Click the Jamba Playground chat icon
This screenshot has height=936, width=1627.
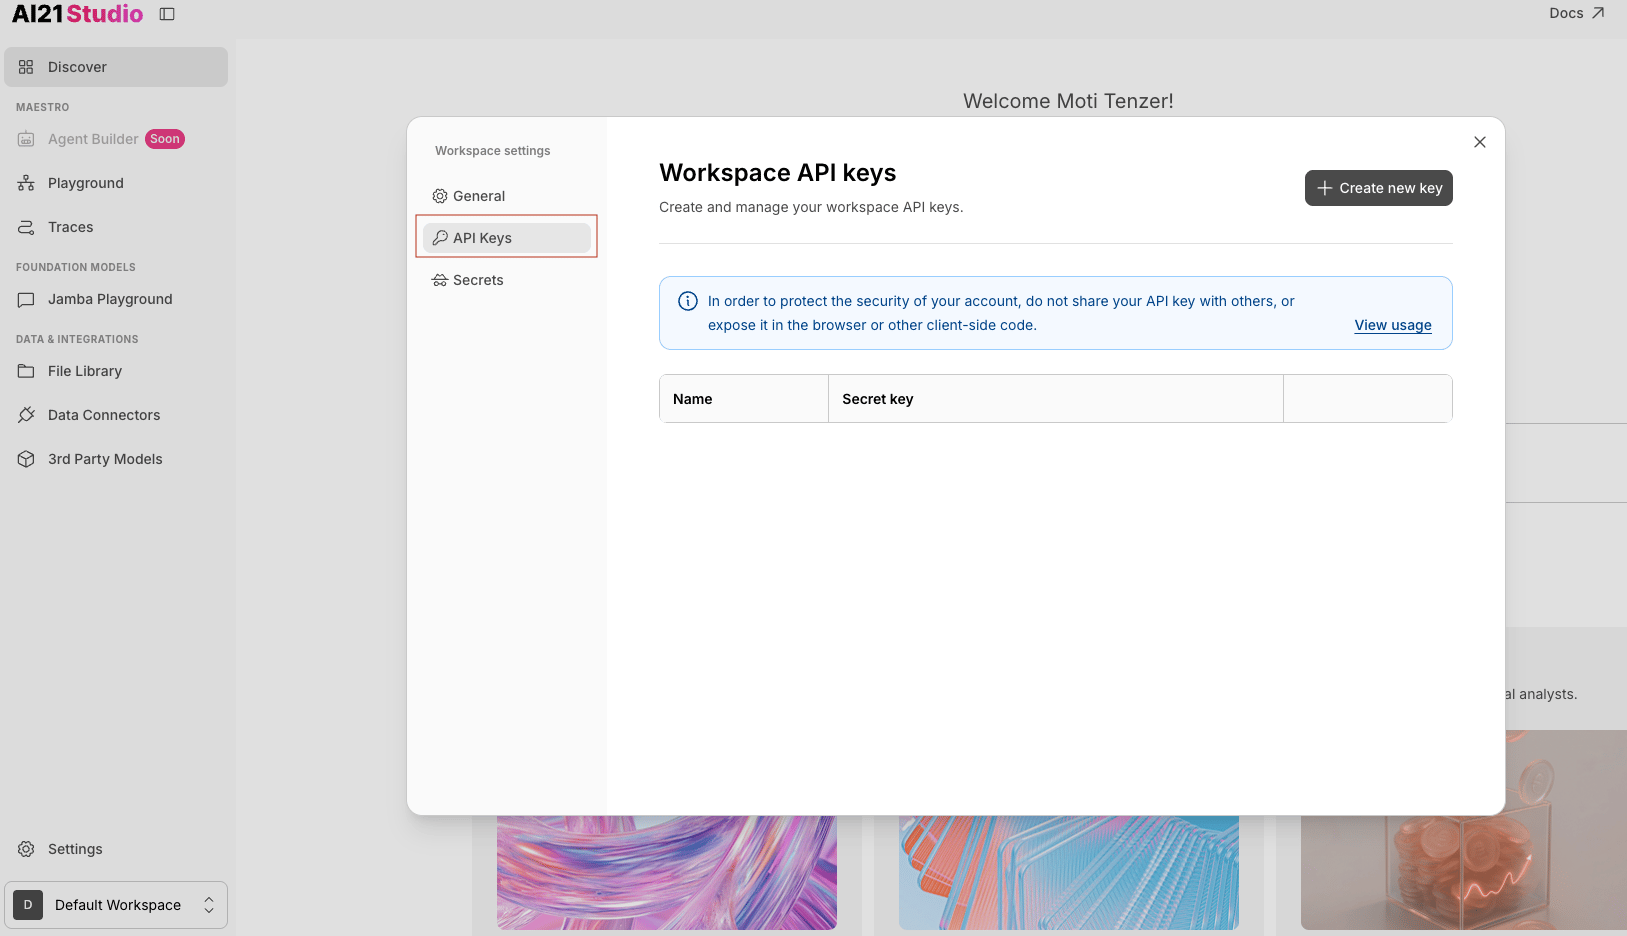pyautogui.click(x=26, y=299)
